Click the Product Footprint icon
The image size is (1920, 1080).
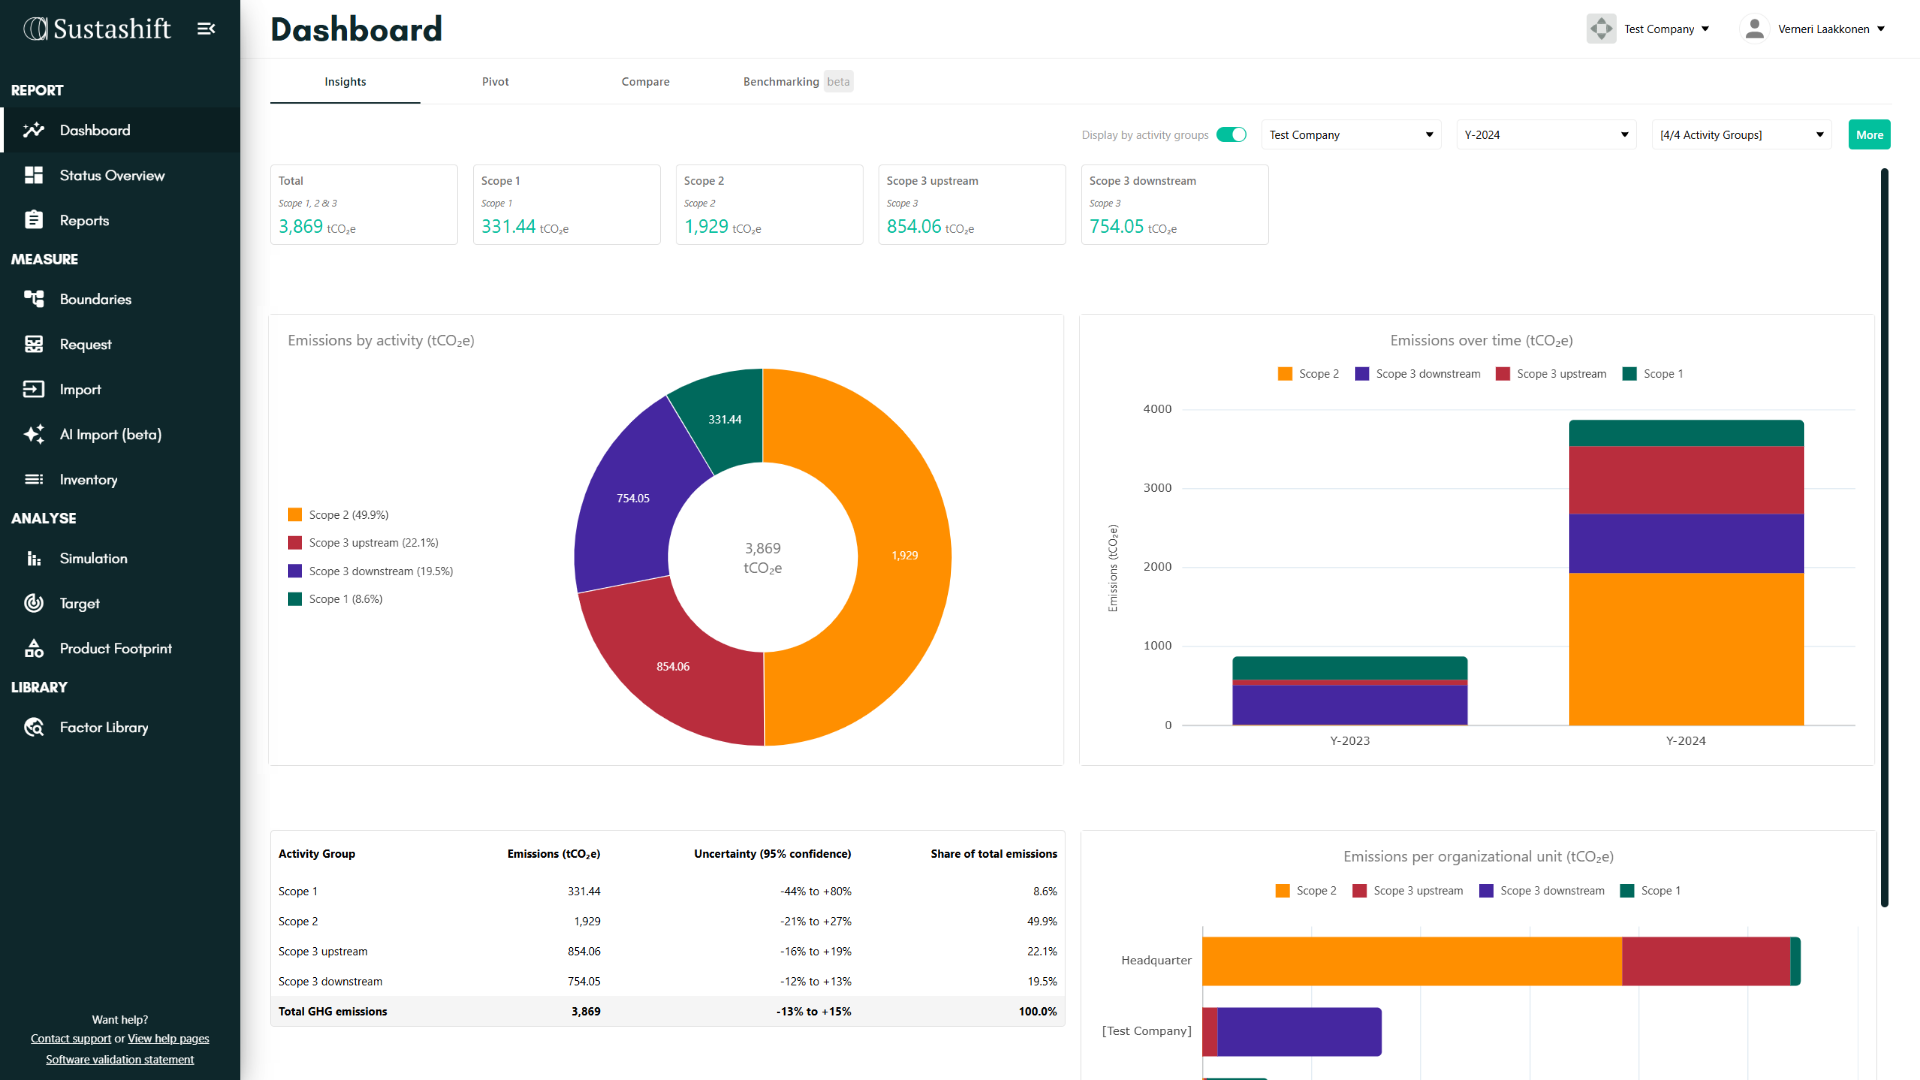click(34, 648)
